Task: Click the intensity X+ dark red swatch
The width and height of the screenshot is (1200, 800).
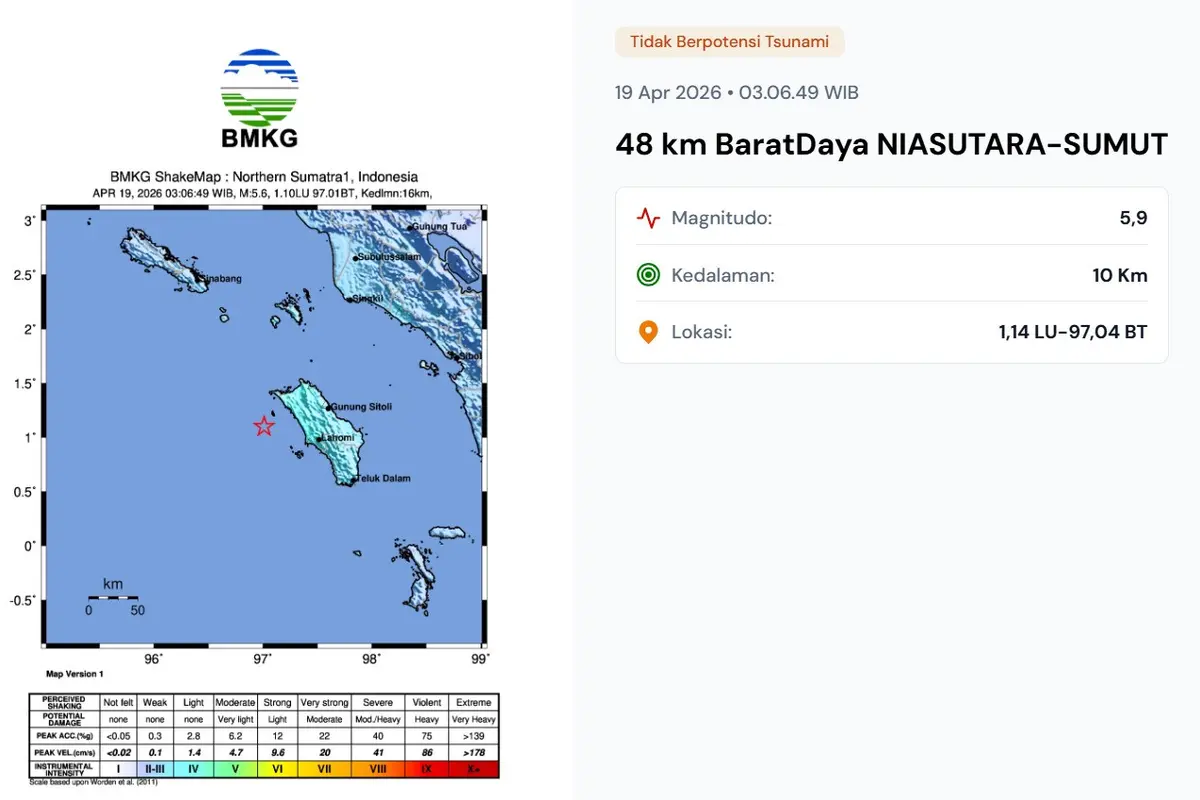Action: 474,769
